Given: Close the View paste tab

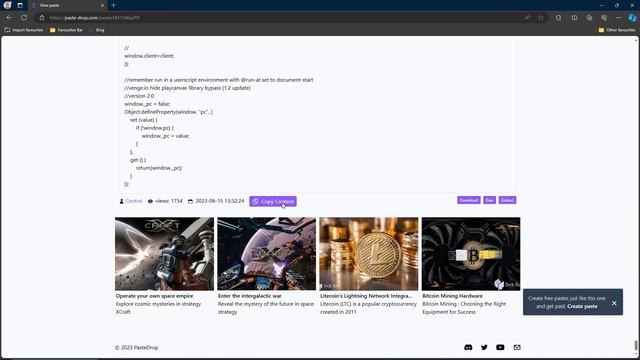Looking at the screenshot, I should point(102,5).
